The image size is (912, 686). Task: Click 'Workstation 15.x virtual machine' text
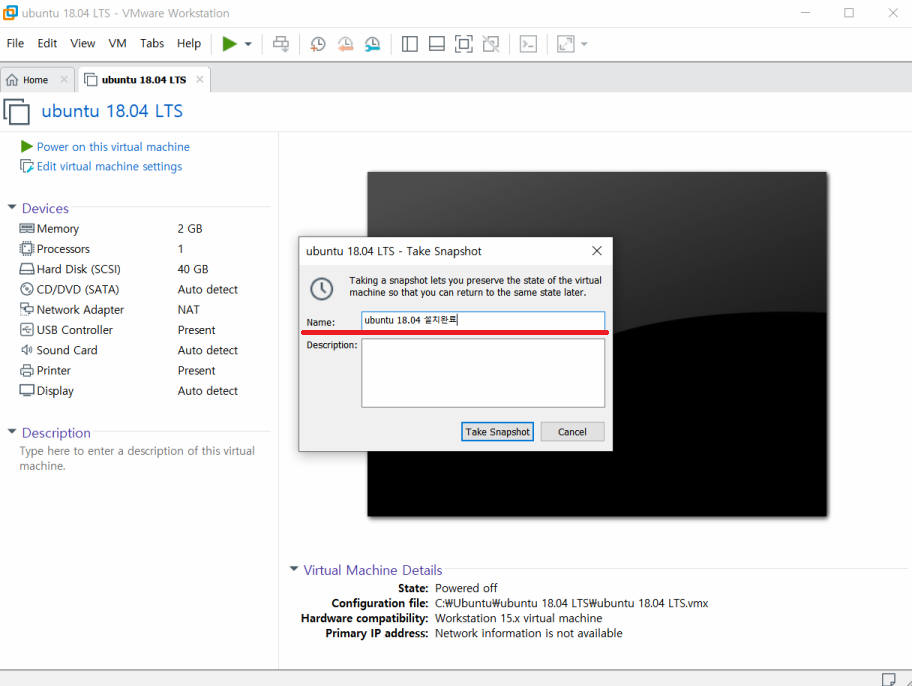point(518,619)
